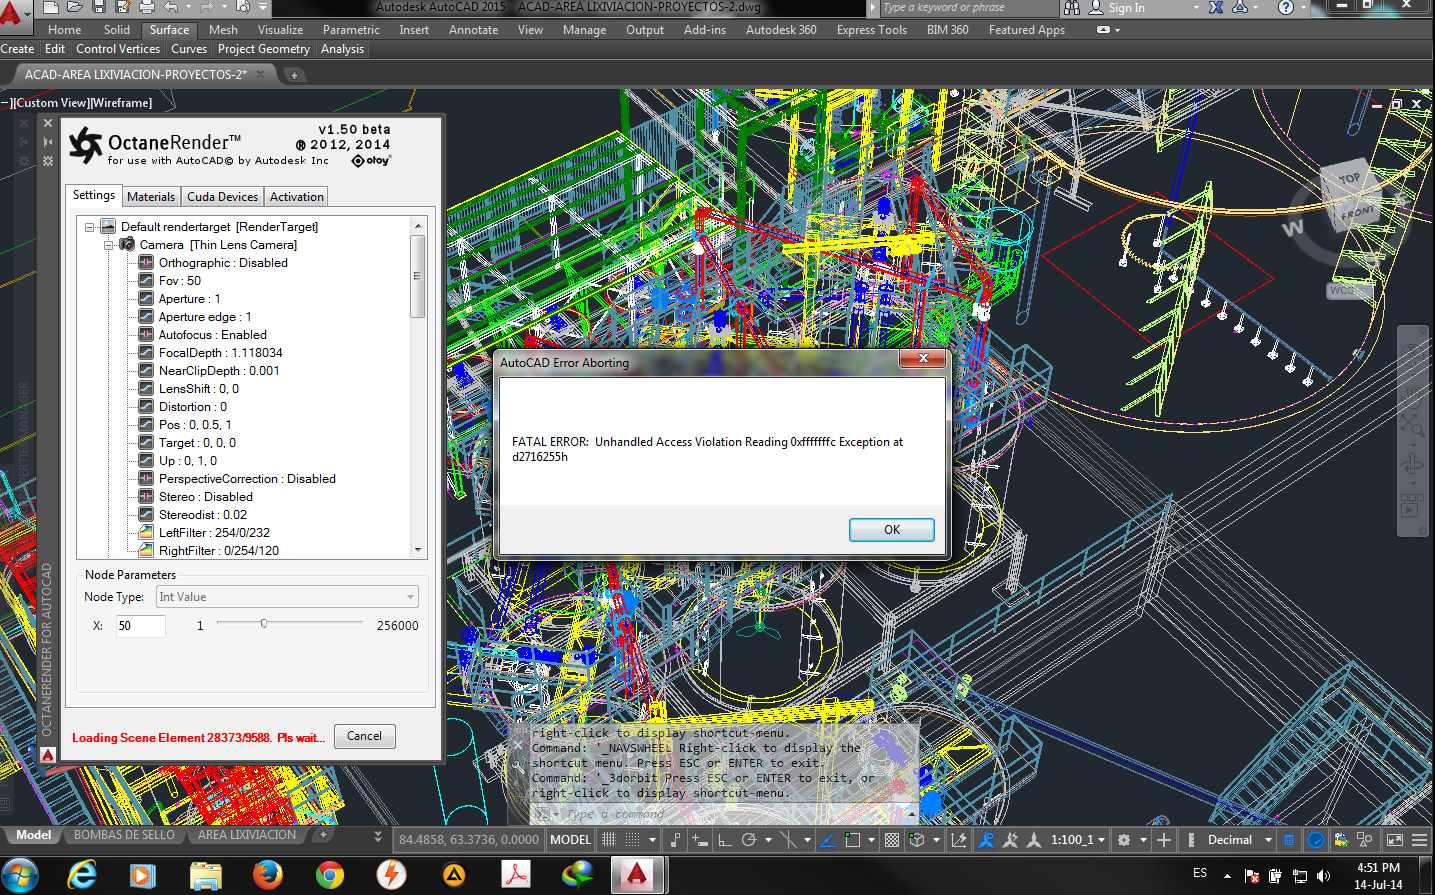The image size is (1435, 895).
Task: Click the Windows Start button
Action: (20, 876)
